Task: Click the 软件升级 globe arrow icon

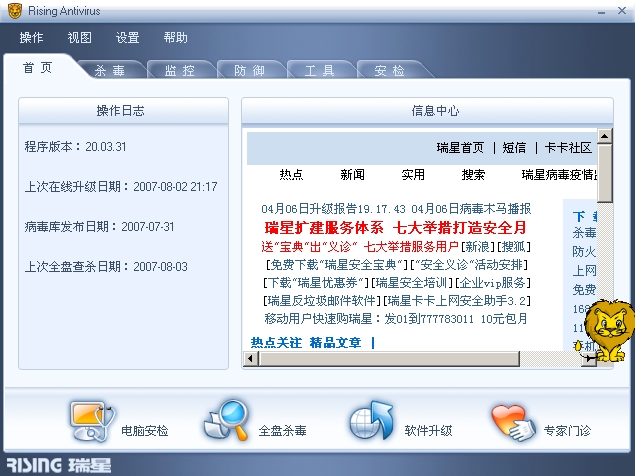Action: (371, 421)
